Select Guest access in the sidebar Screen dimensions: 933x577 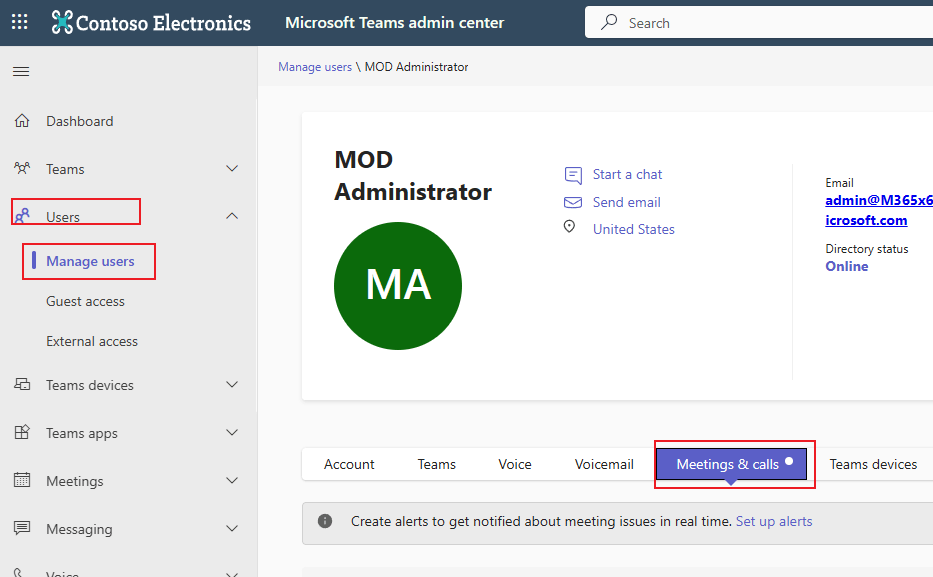[x=85, y=301]
